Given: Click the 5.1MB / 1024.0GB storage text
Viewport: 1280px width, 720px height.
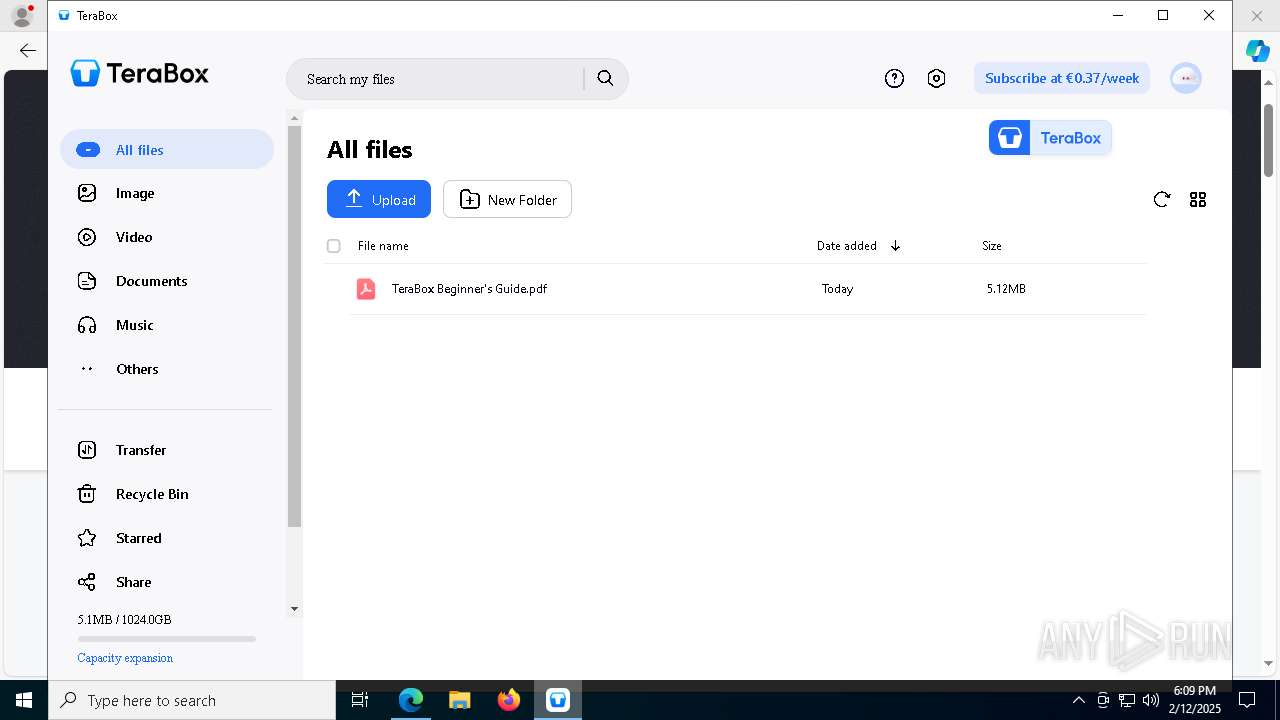Looking at the screenshot, I should [x=125, y=620].
